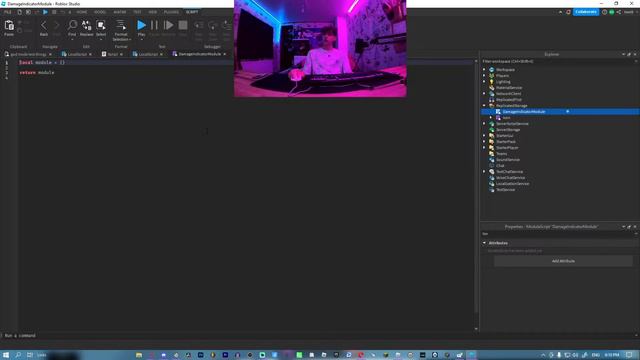Click the Add Attribute button

pos(563,261)
